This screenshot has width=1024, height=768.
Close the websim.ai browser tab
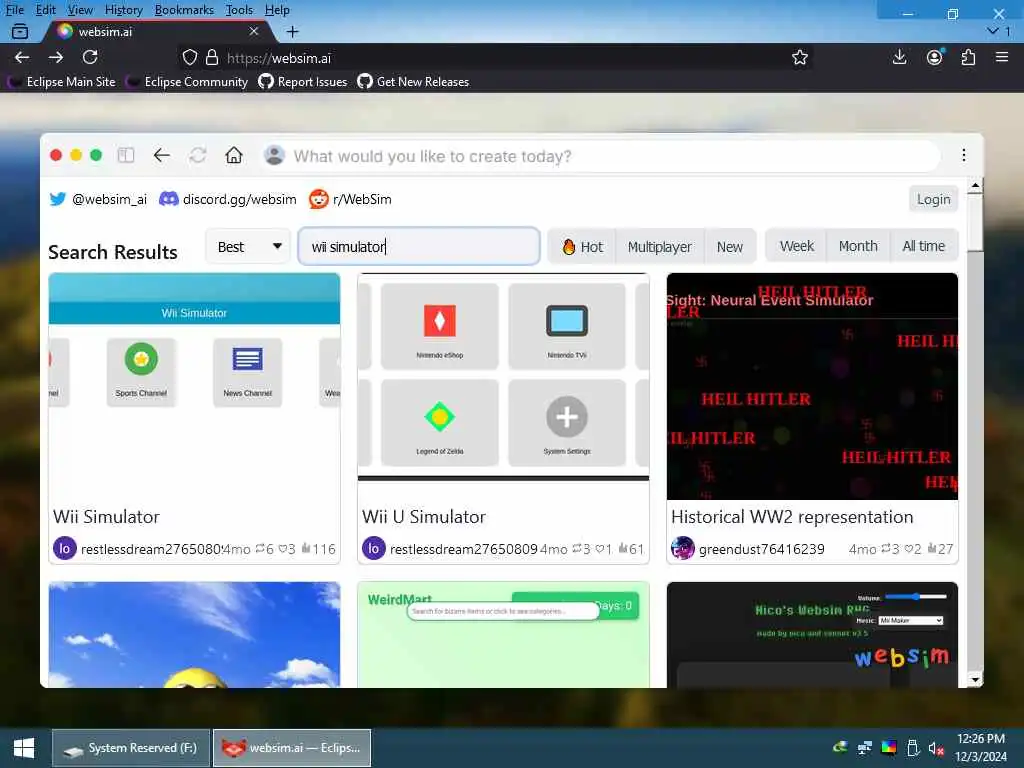pos(254,31)
